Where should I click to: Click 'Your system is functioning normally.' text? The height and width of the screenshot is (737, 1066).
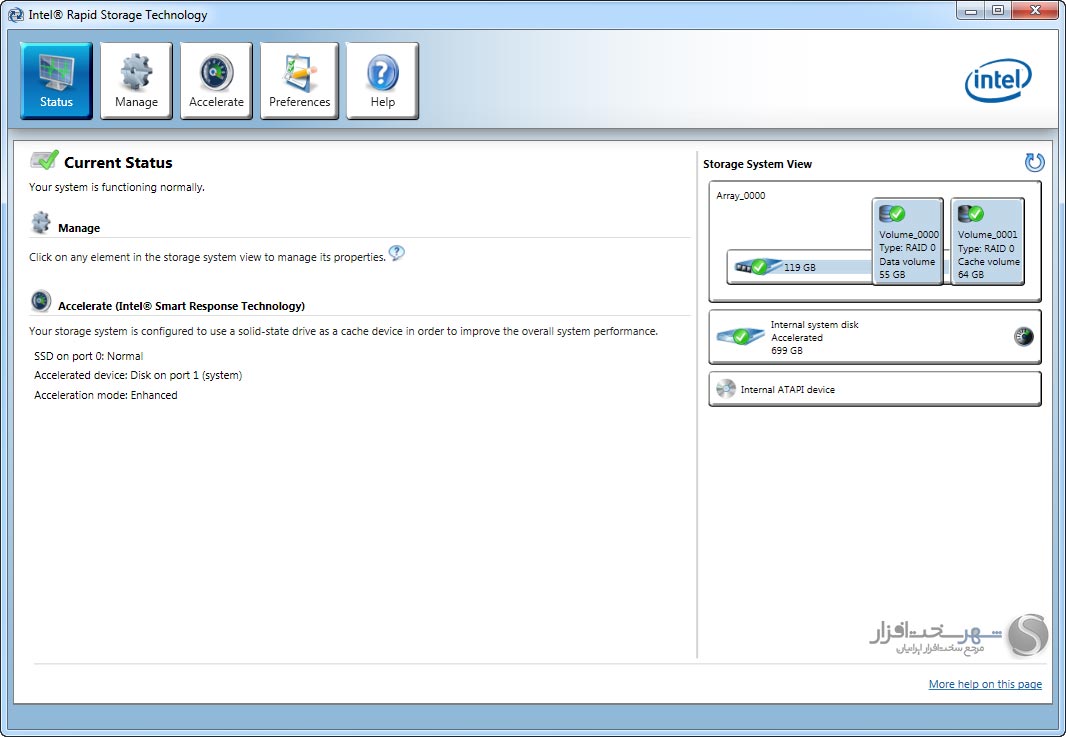click(x=116, y=187)
